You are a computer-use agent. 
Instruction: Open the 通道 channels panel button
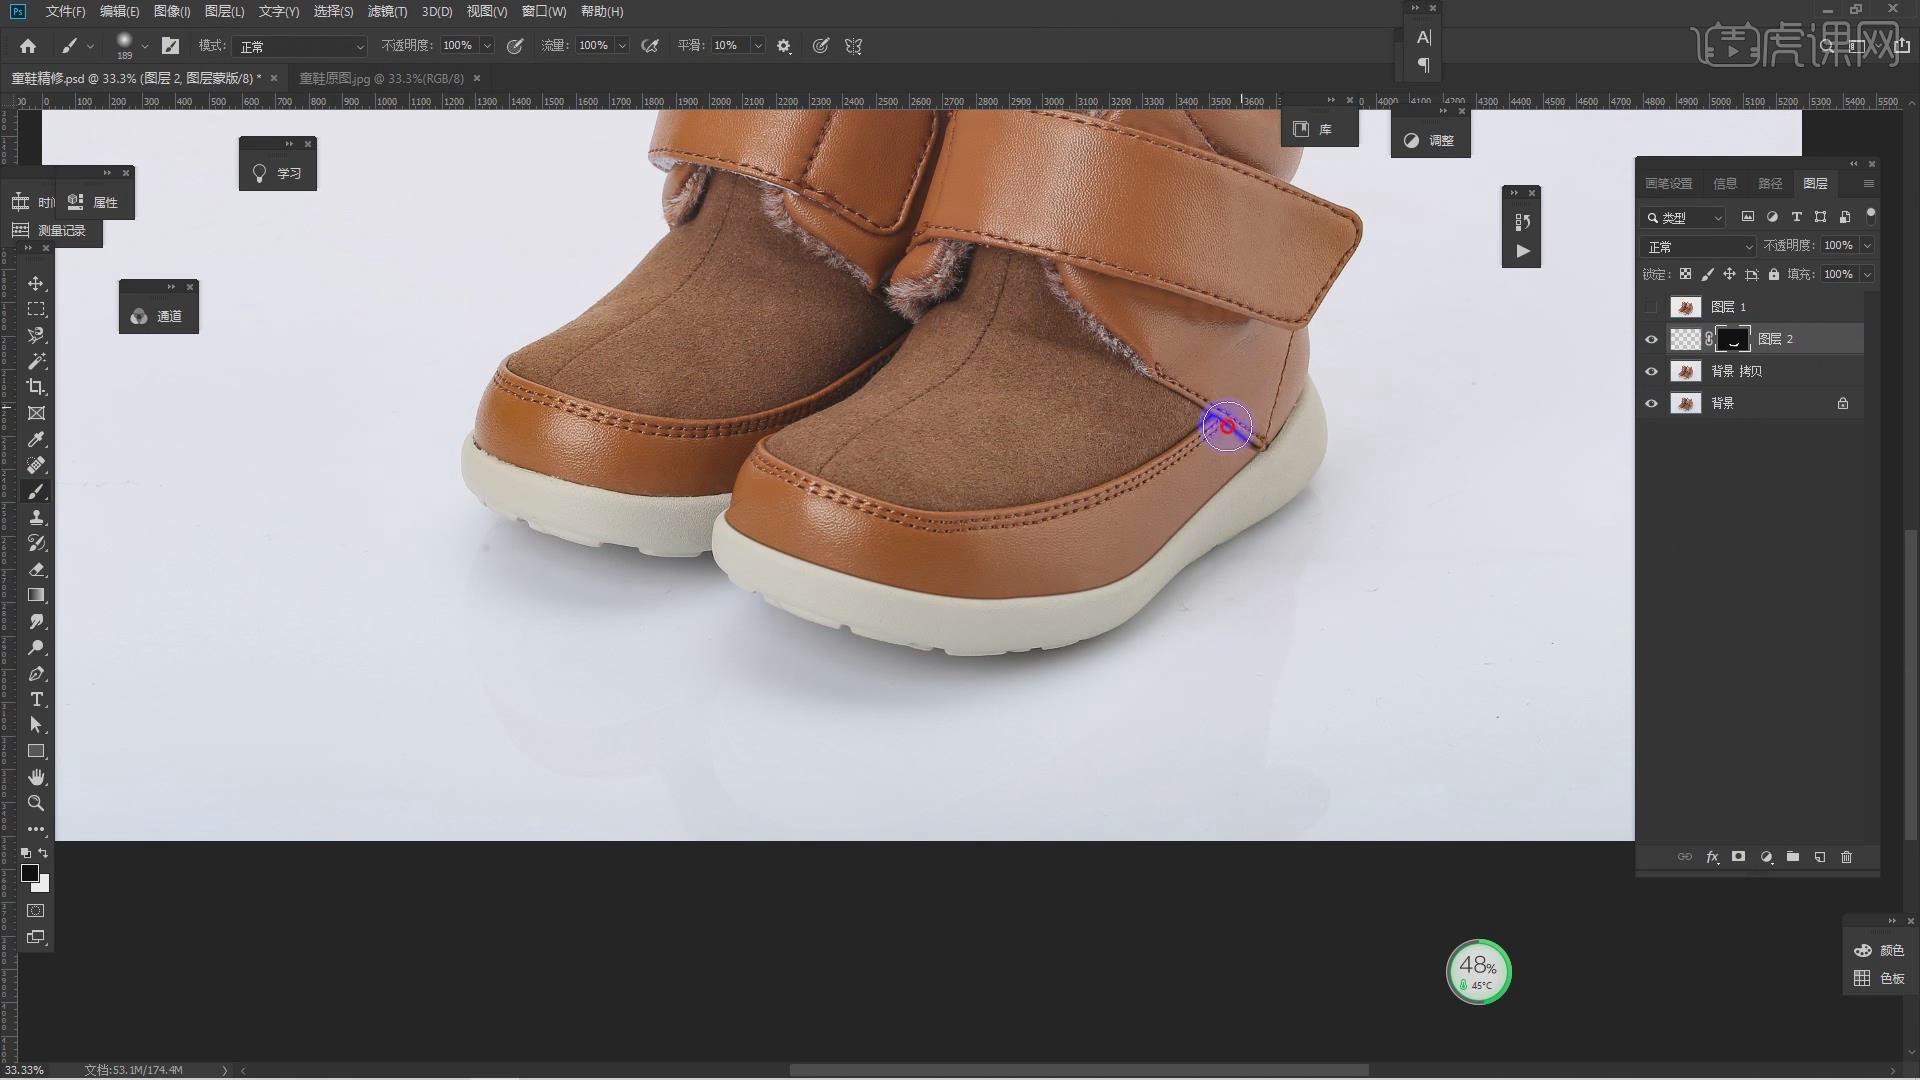tap(158, 316)
